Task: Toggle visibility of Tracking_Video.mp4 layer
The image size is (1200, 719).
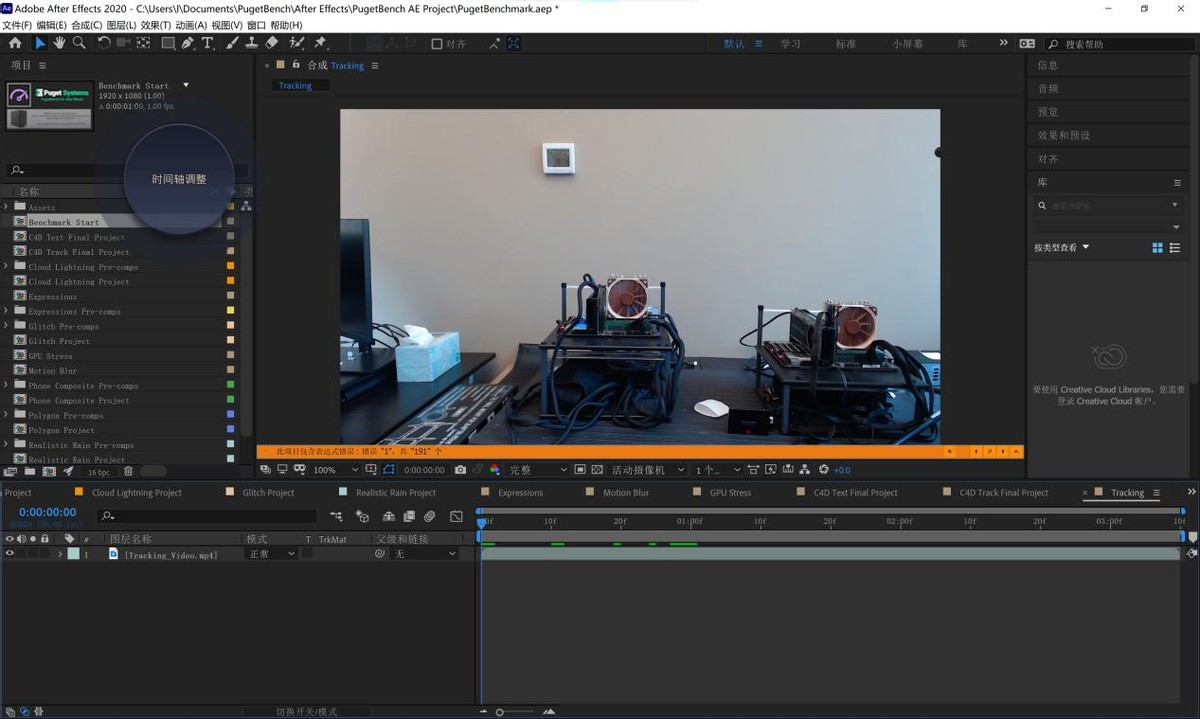Action: 10,554
